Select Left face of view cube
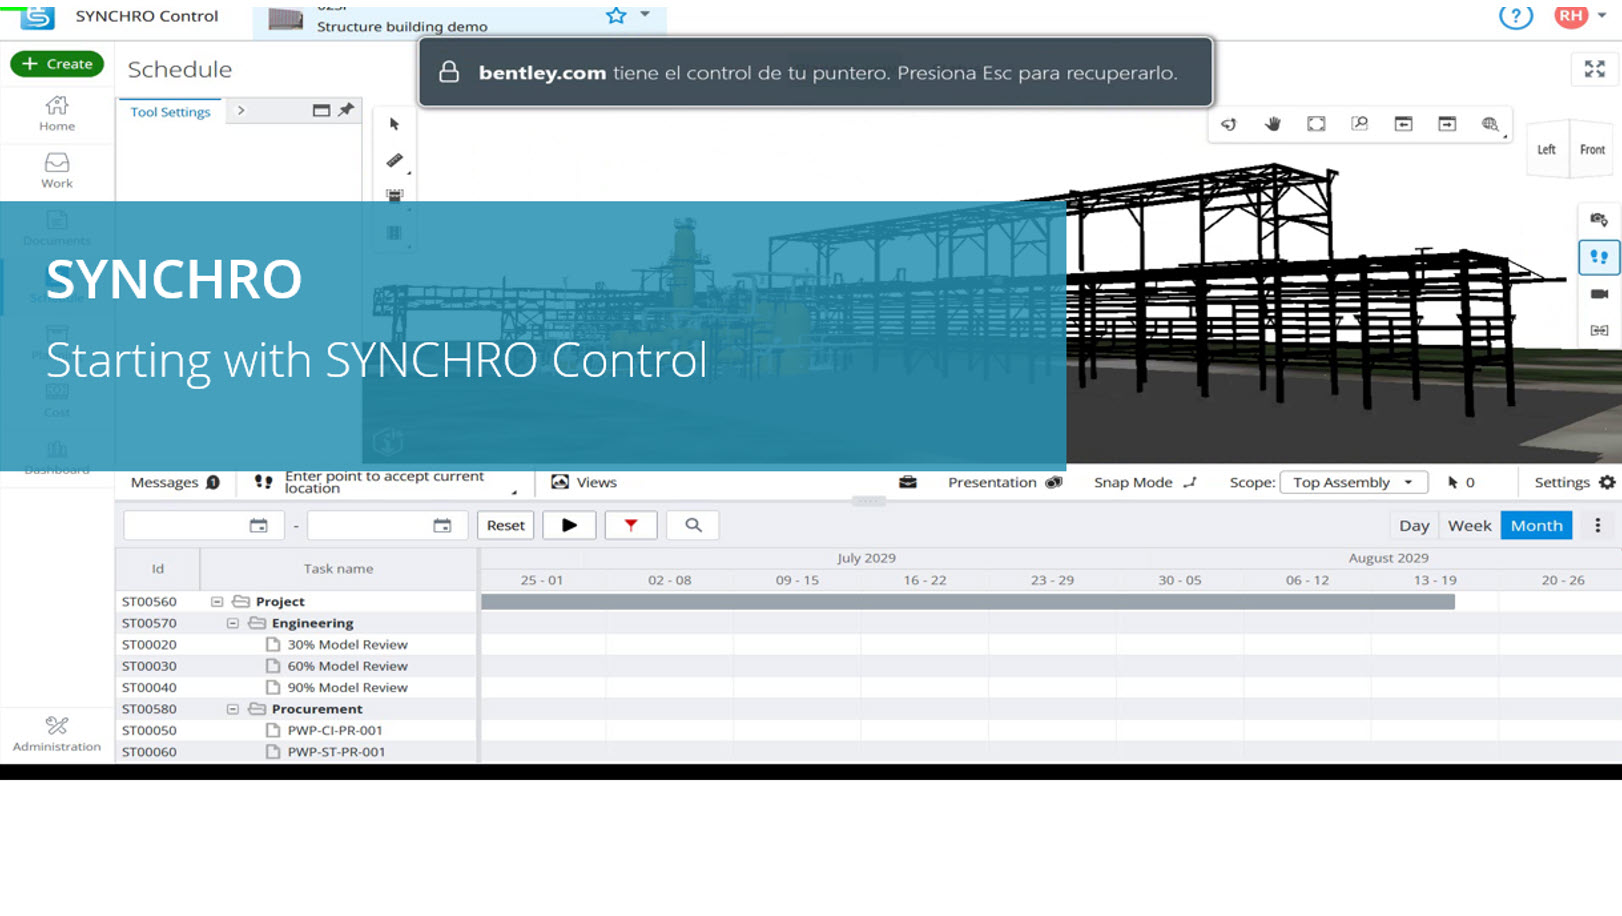 tap(1546, 150)
